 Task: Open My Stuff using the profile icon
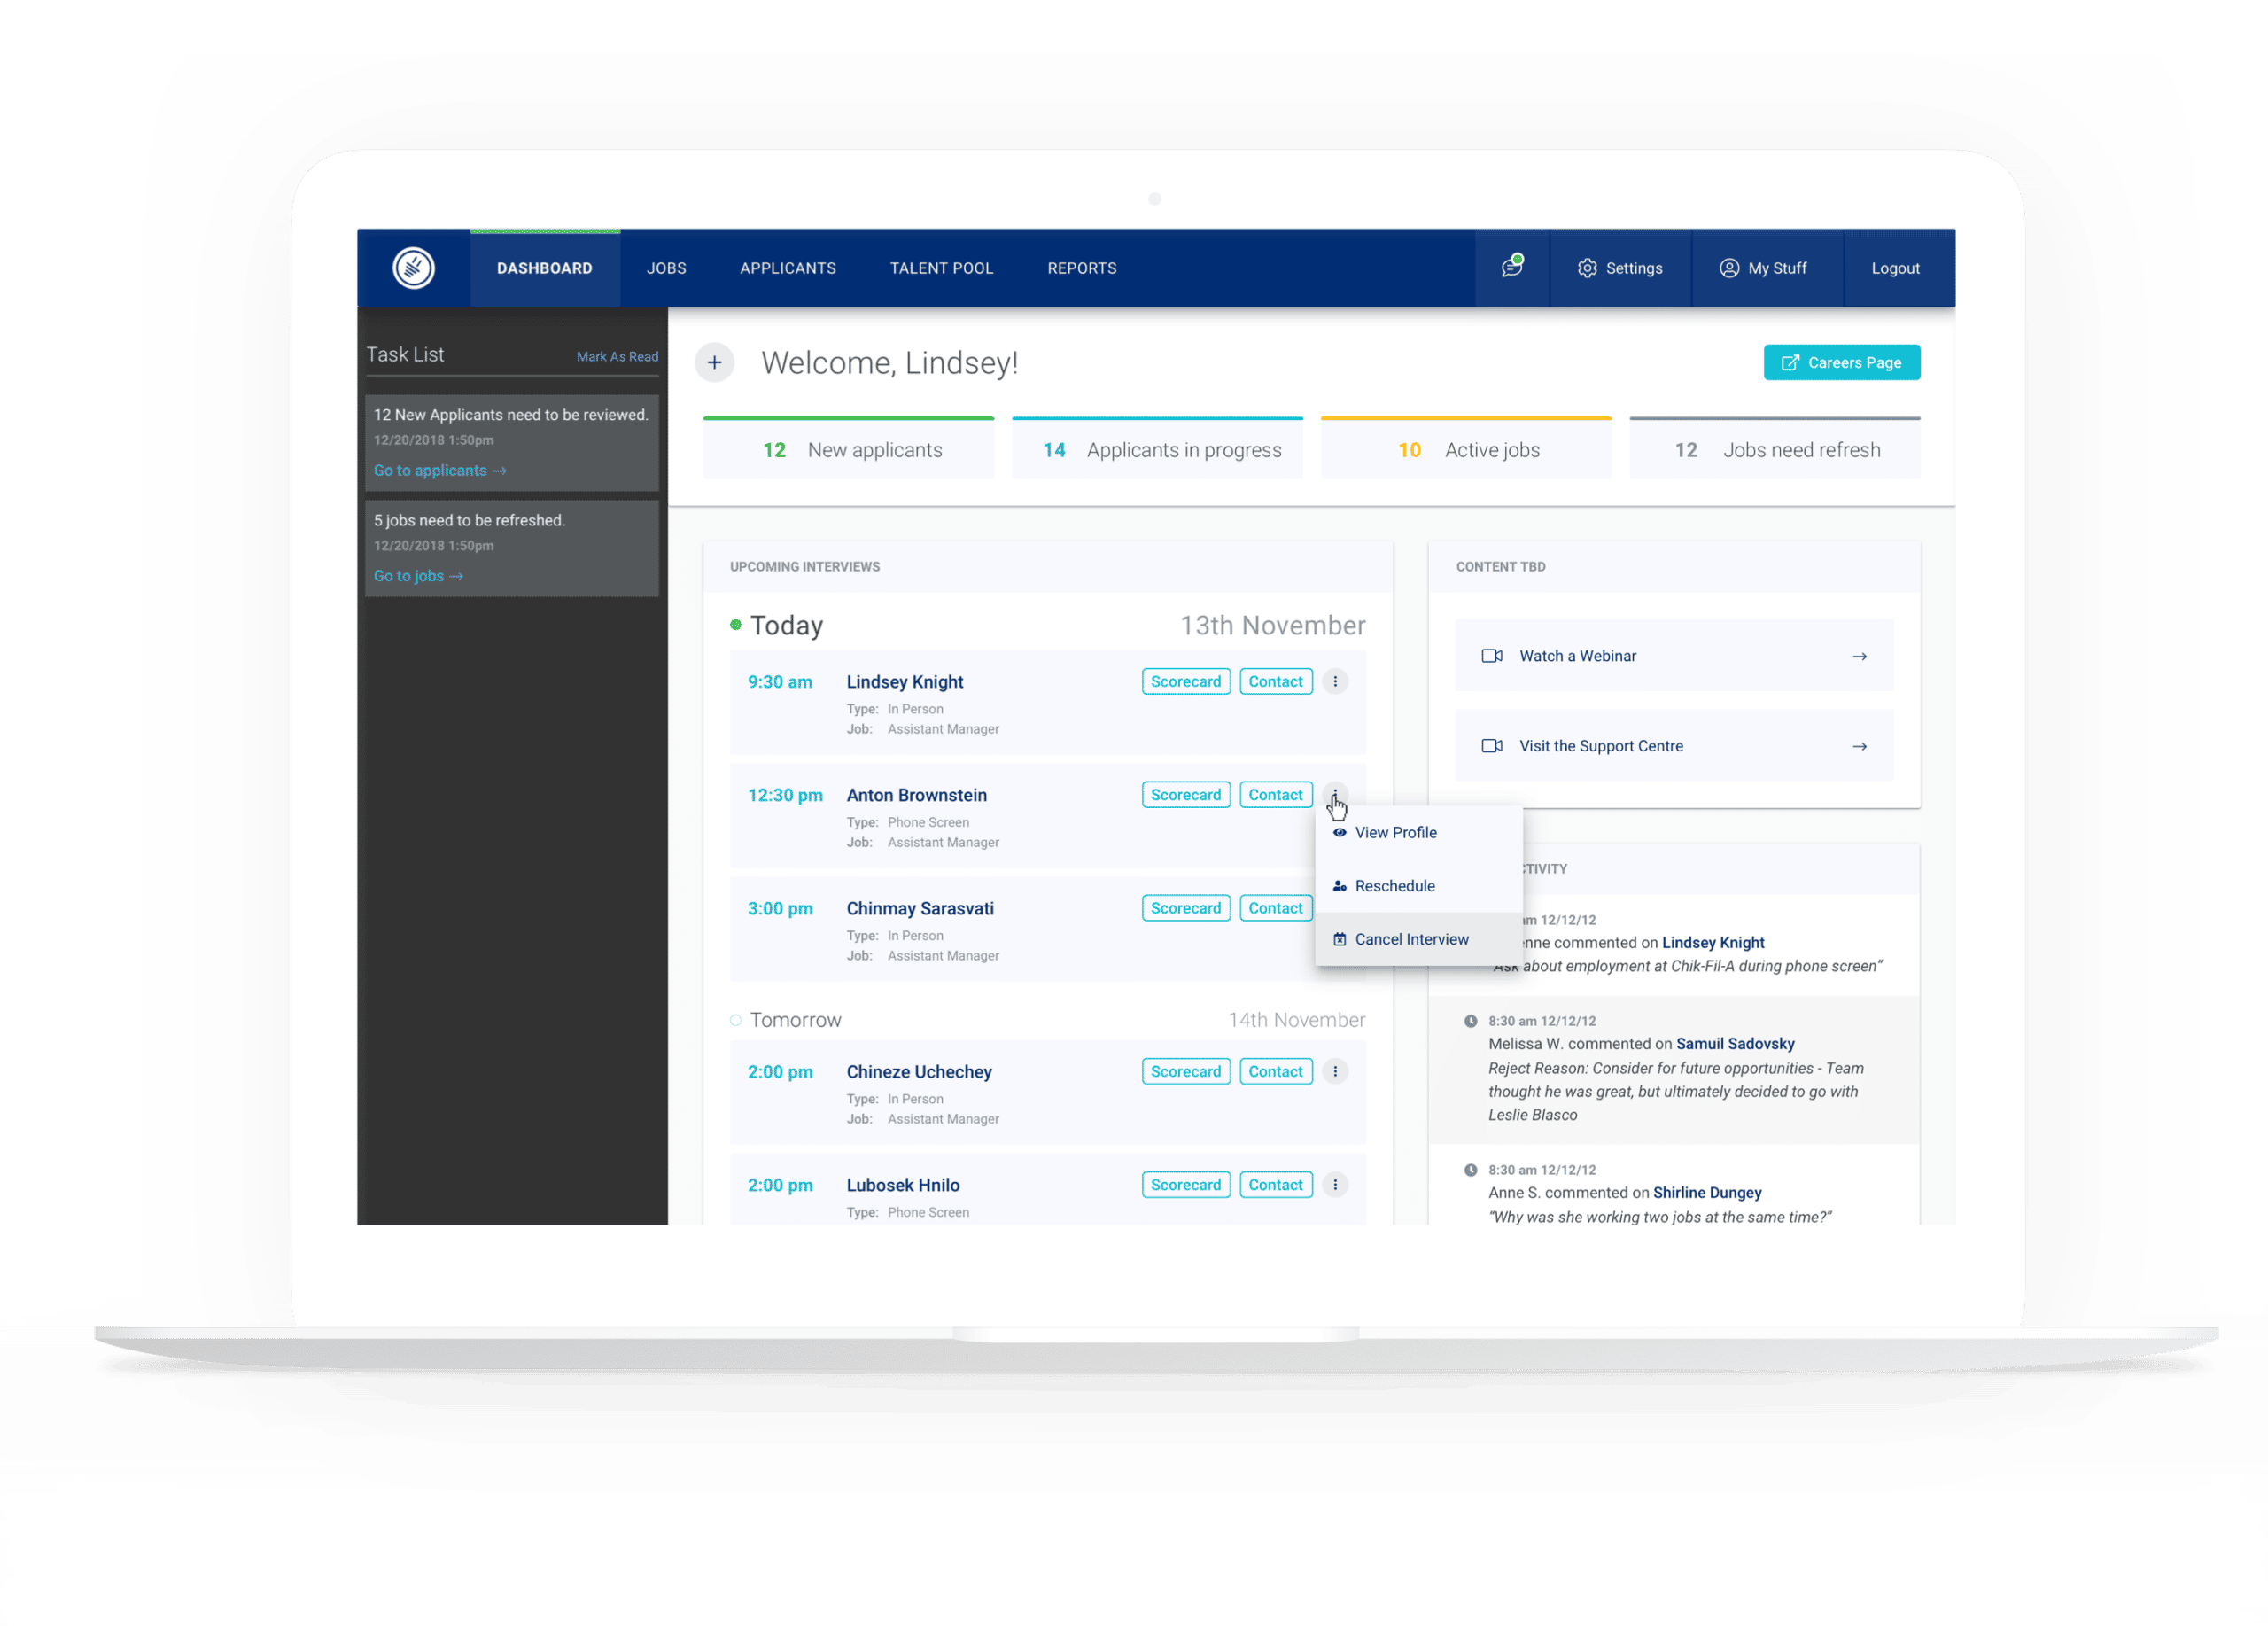click(1766, 268)
